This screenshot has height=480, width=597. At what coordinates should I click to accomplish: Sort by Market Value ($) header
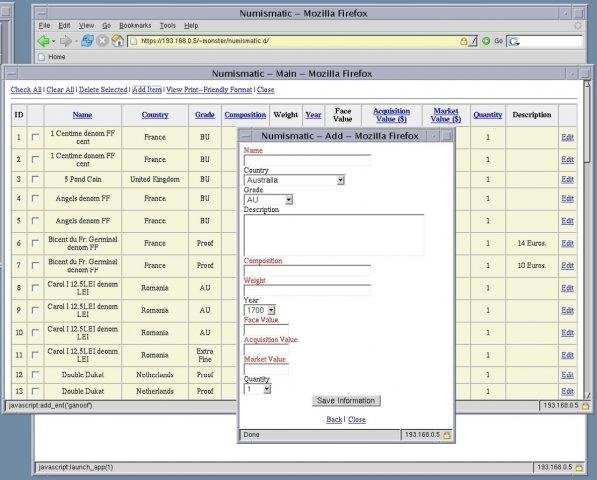[446, 115]
